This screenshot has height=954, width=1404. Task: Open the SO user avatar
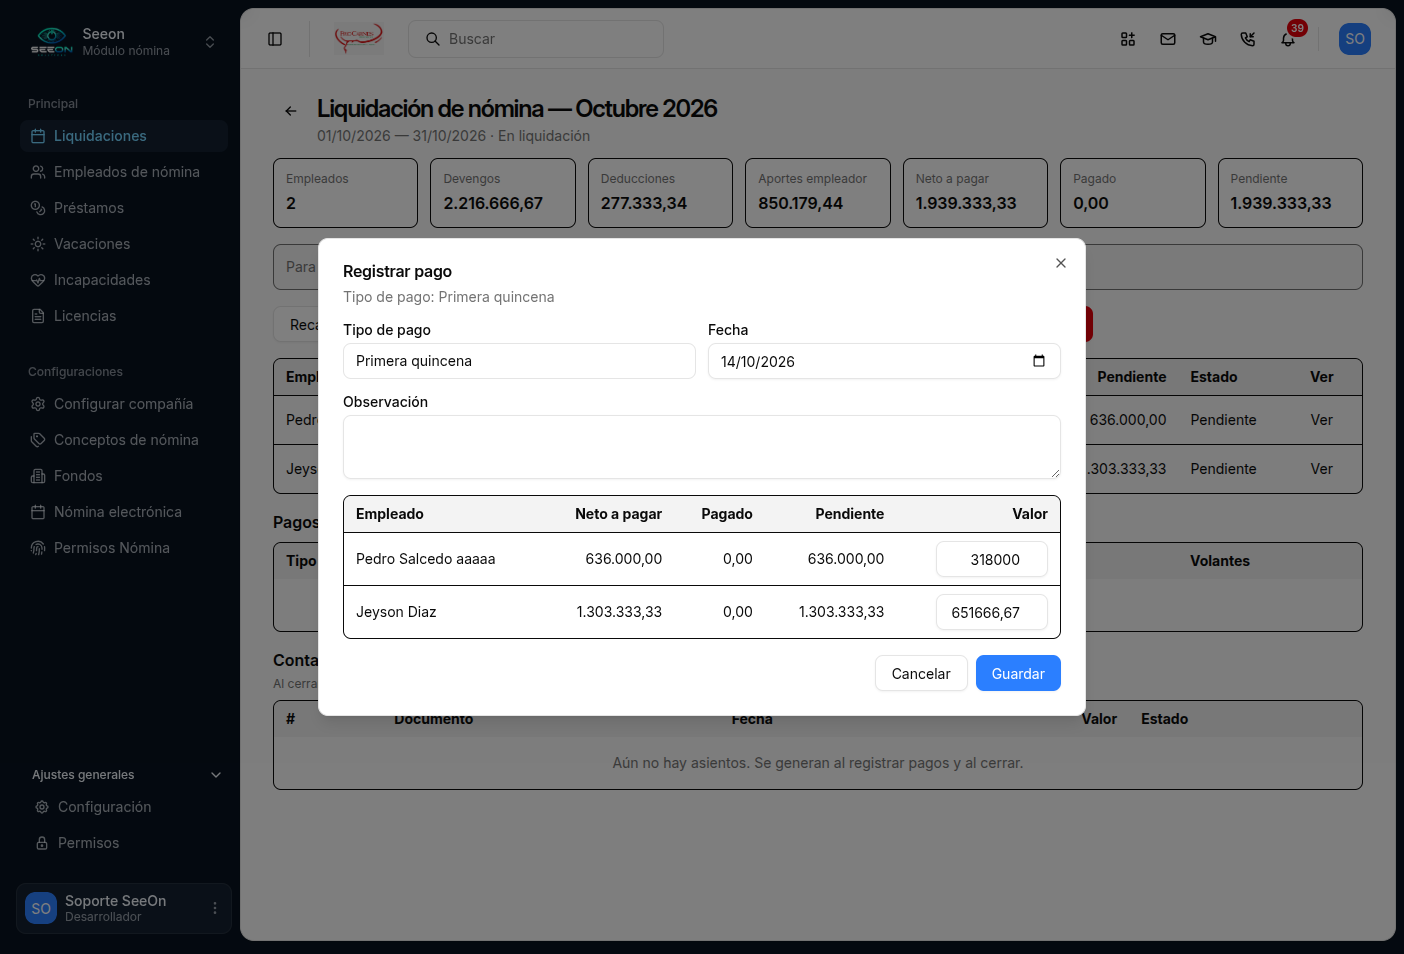[1355, 39]
